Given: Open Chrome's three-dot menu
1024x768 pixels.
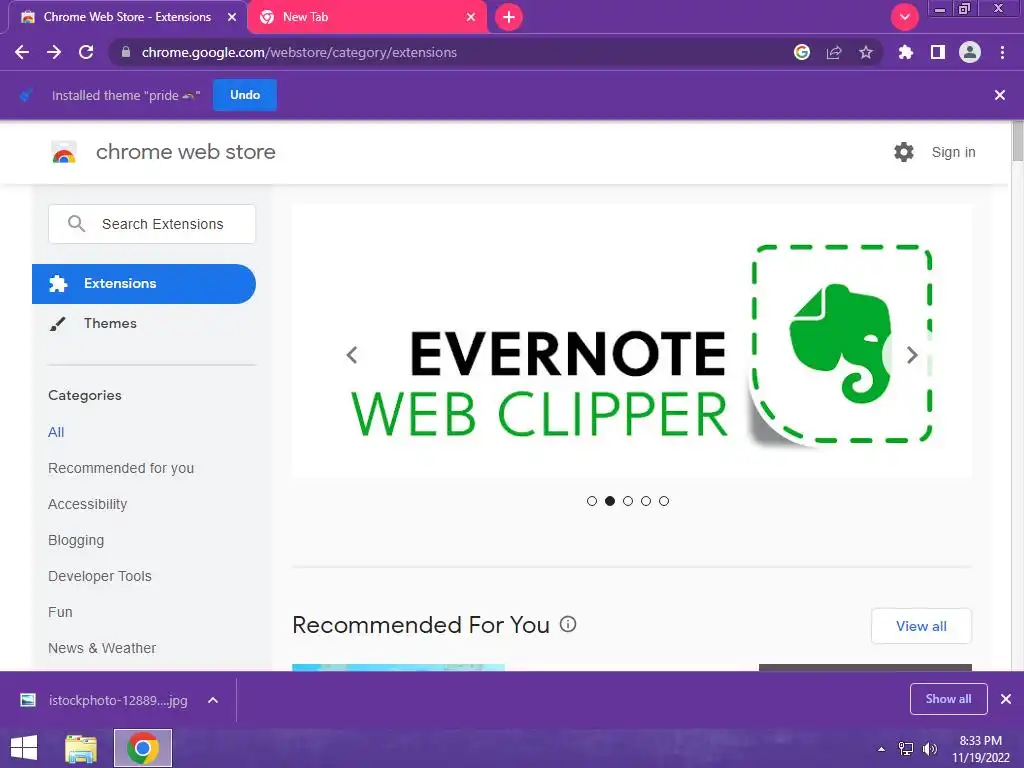Looking at the screenshot, I should (1002, 52).
